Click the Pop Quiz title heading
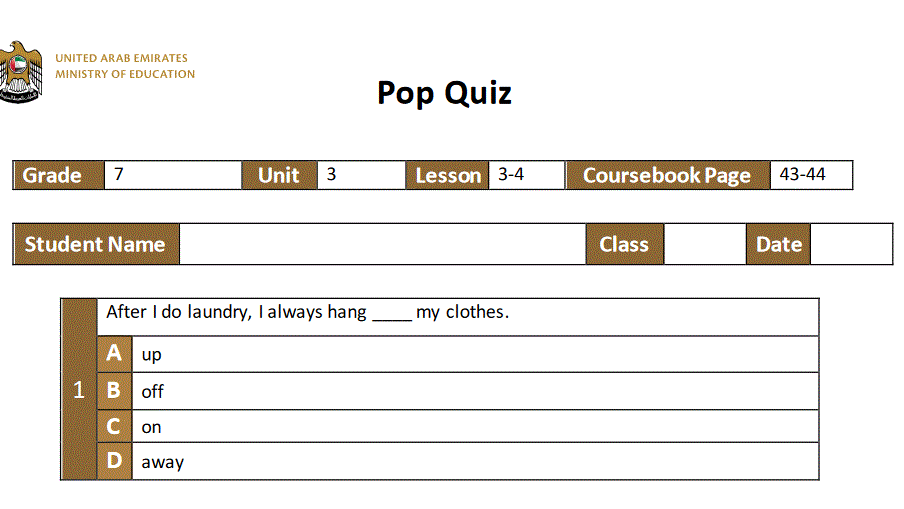904x509 pixels. point(445,93)
